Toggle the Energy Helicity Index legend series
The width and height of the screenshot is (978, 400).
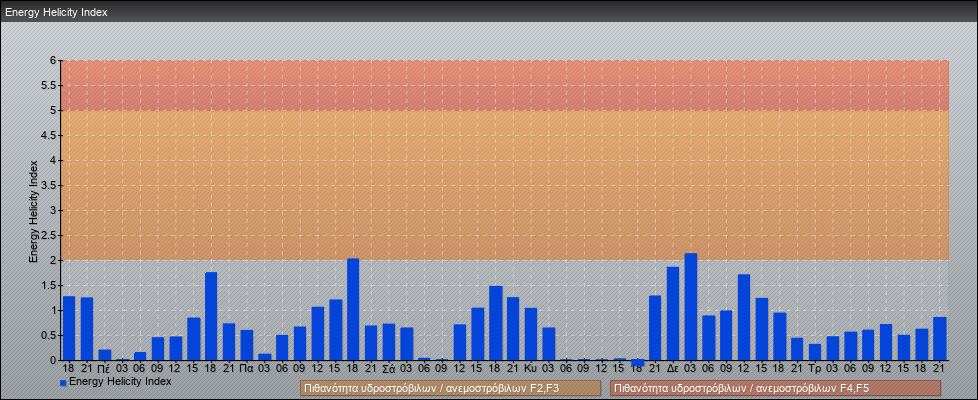[115, 381]
